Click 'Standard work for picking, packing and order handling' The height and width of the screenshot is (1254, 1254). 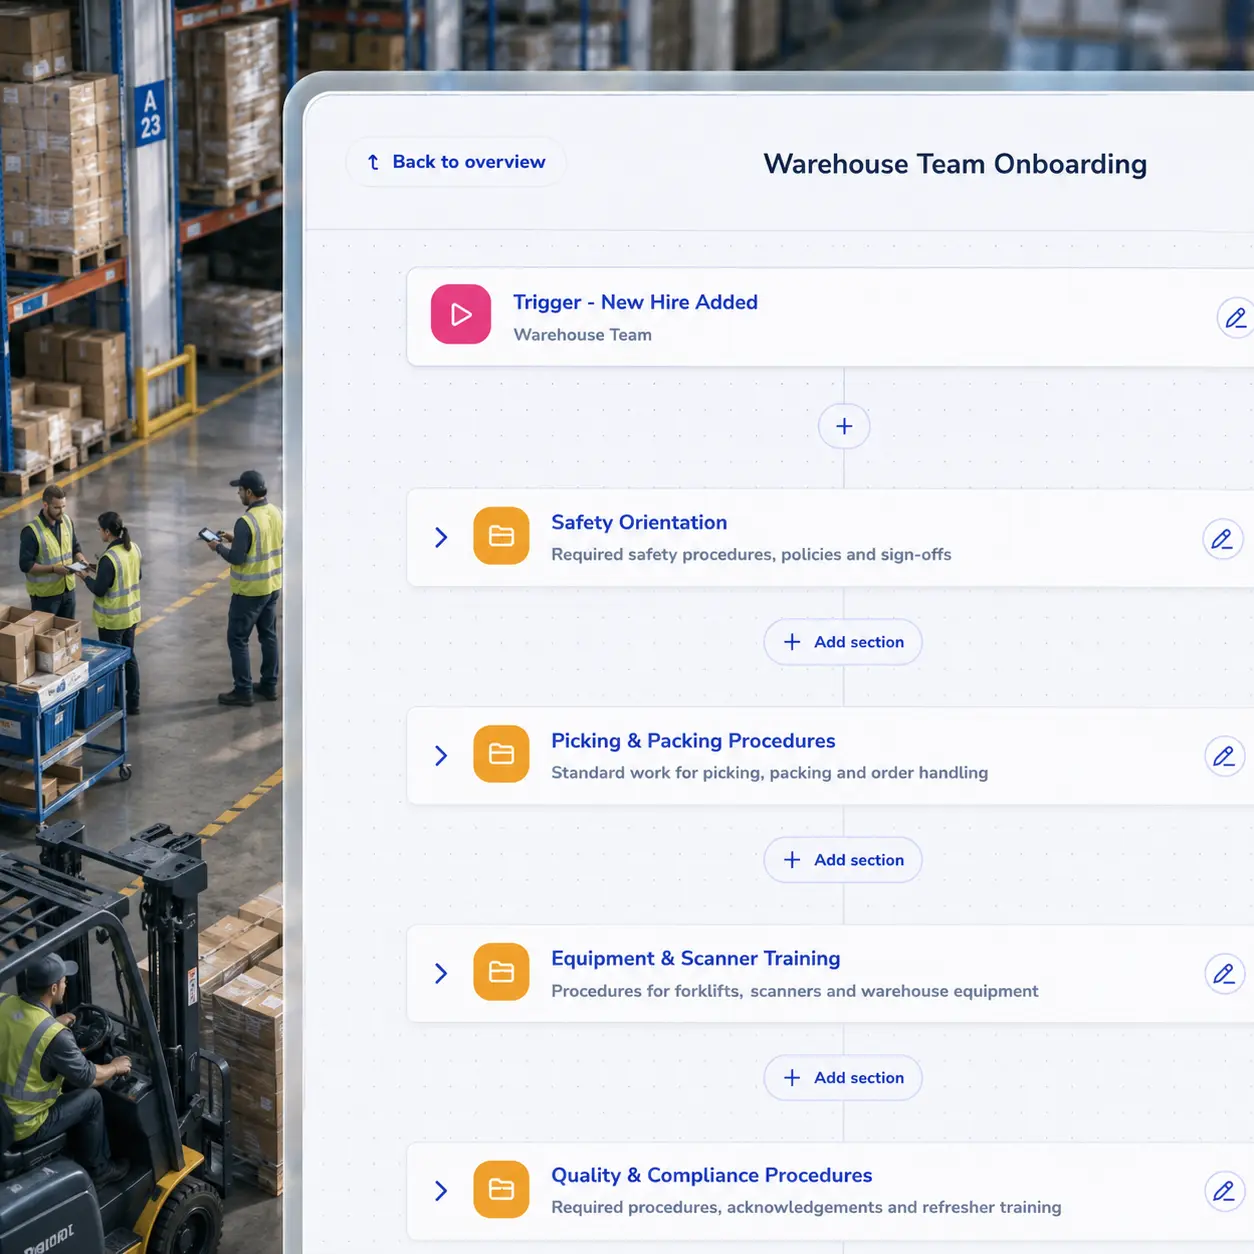769,772
